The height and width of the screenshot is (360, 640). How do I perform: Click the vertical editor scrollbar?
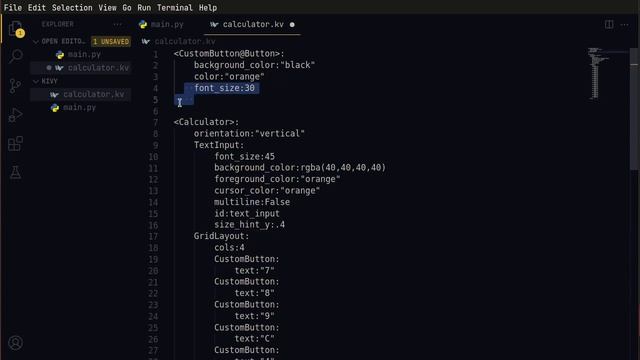(634, 108)
